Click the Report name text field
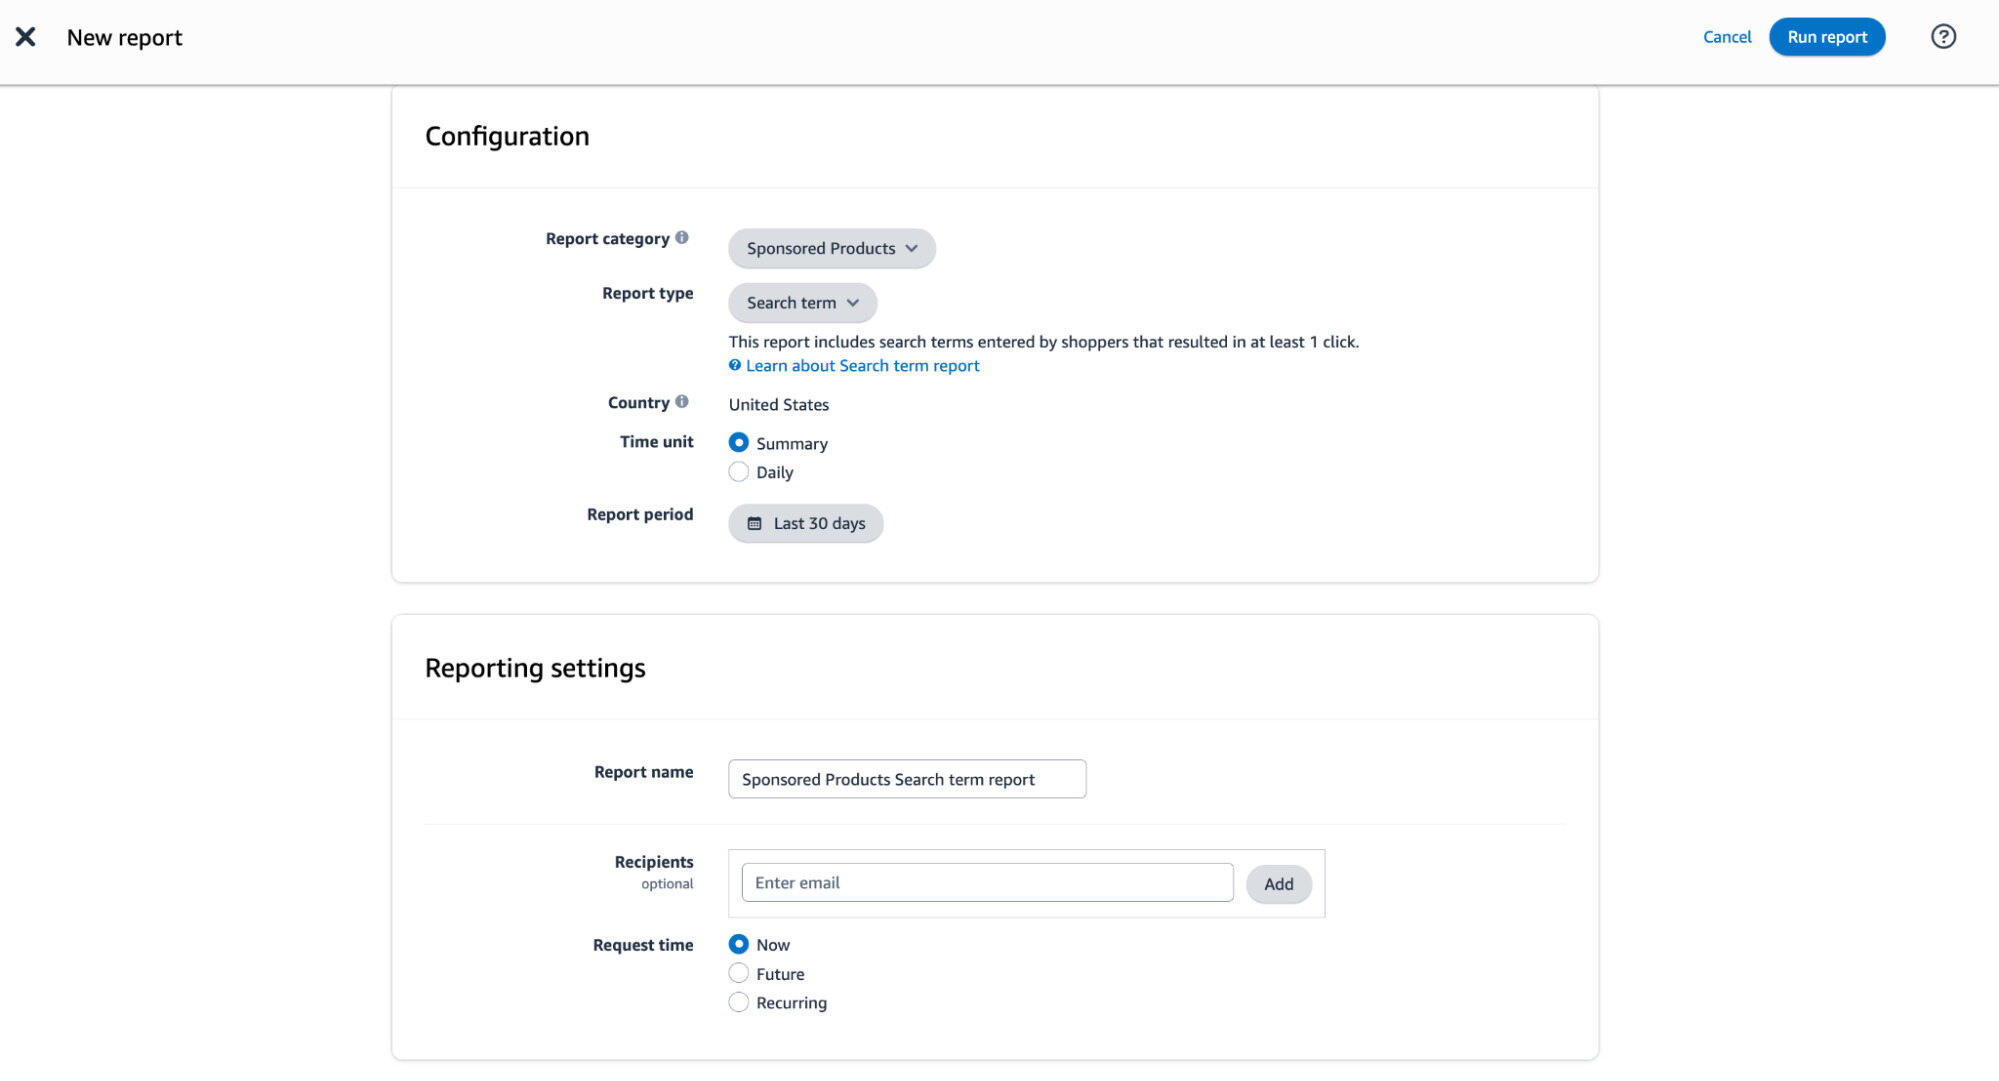 906,780
